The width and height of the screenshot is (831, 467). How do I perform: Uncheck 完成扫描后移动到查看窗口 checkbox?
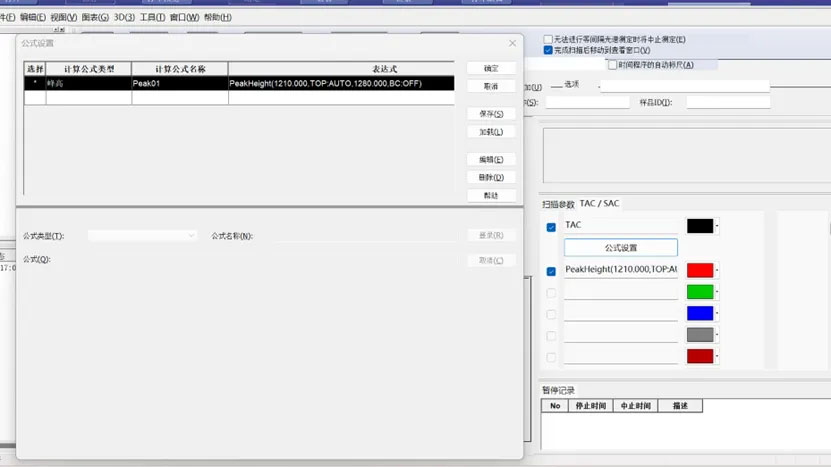(548, 50)
